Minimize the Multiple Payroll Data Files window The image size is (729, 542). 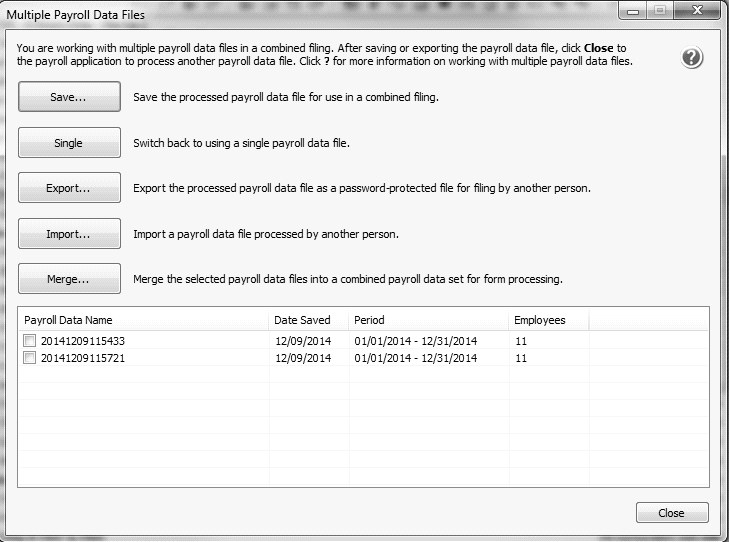coord(633,10)
